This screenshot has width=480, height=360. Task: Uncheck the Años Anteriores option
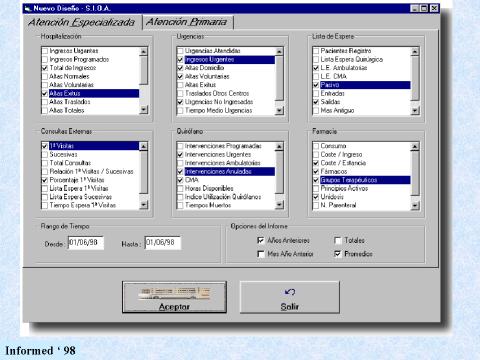point(261,240)
